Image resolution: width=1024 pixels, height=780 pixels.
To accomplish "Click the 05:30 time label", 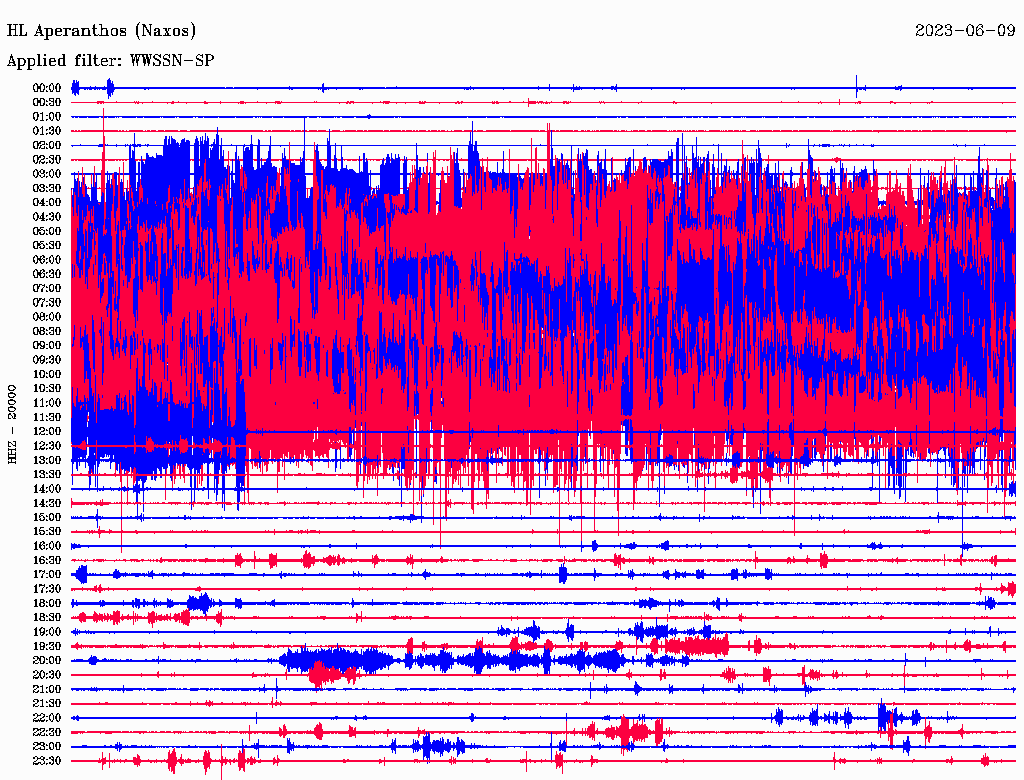I will coord(47,245).
